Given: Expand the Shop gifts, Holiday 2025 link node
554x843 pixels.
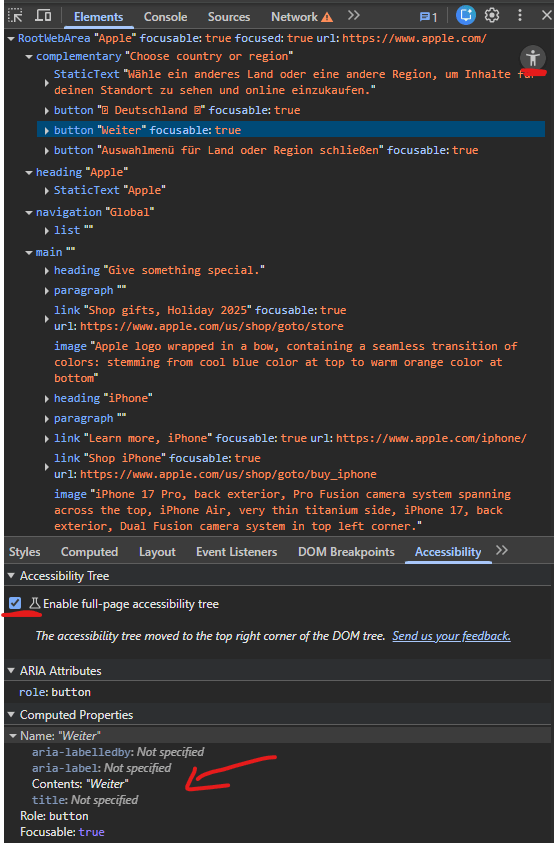Looking at the screenshot, I should 47,318.
